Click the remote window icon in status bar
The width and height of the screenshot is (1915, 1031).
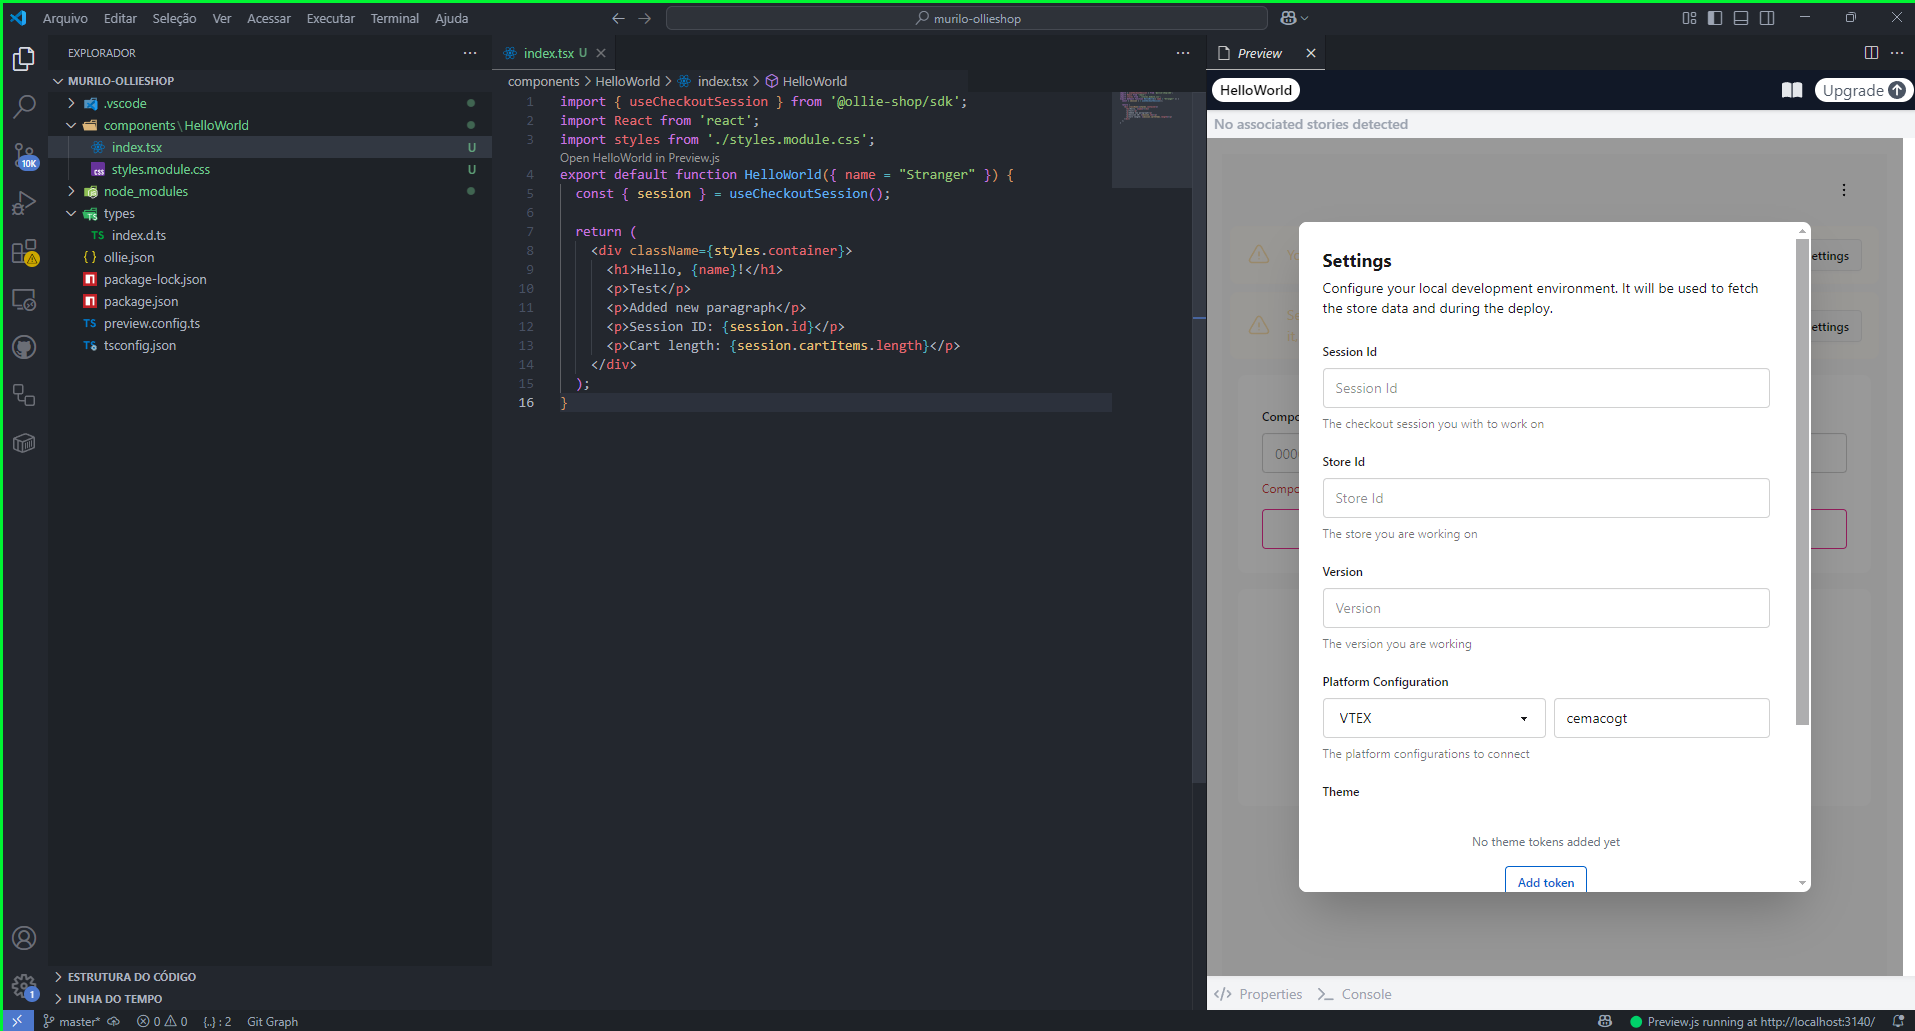tap(17, 1021)
